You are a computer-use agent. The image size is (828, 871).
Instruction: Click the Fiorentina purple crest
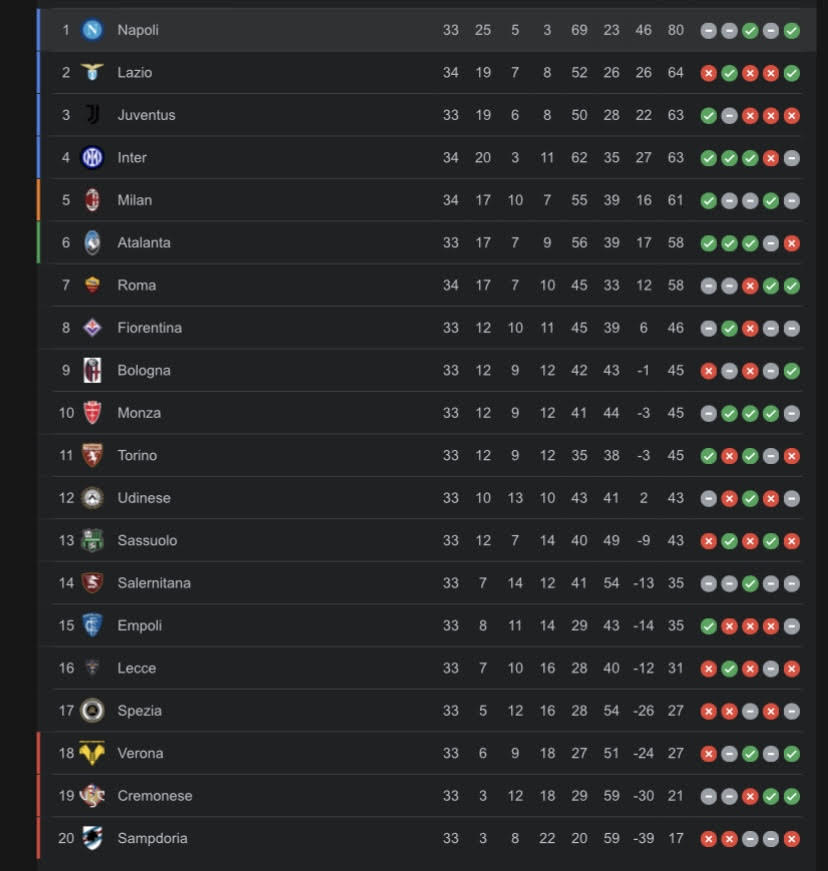point(92,328)
